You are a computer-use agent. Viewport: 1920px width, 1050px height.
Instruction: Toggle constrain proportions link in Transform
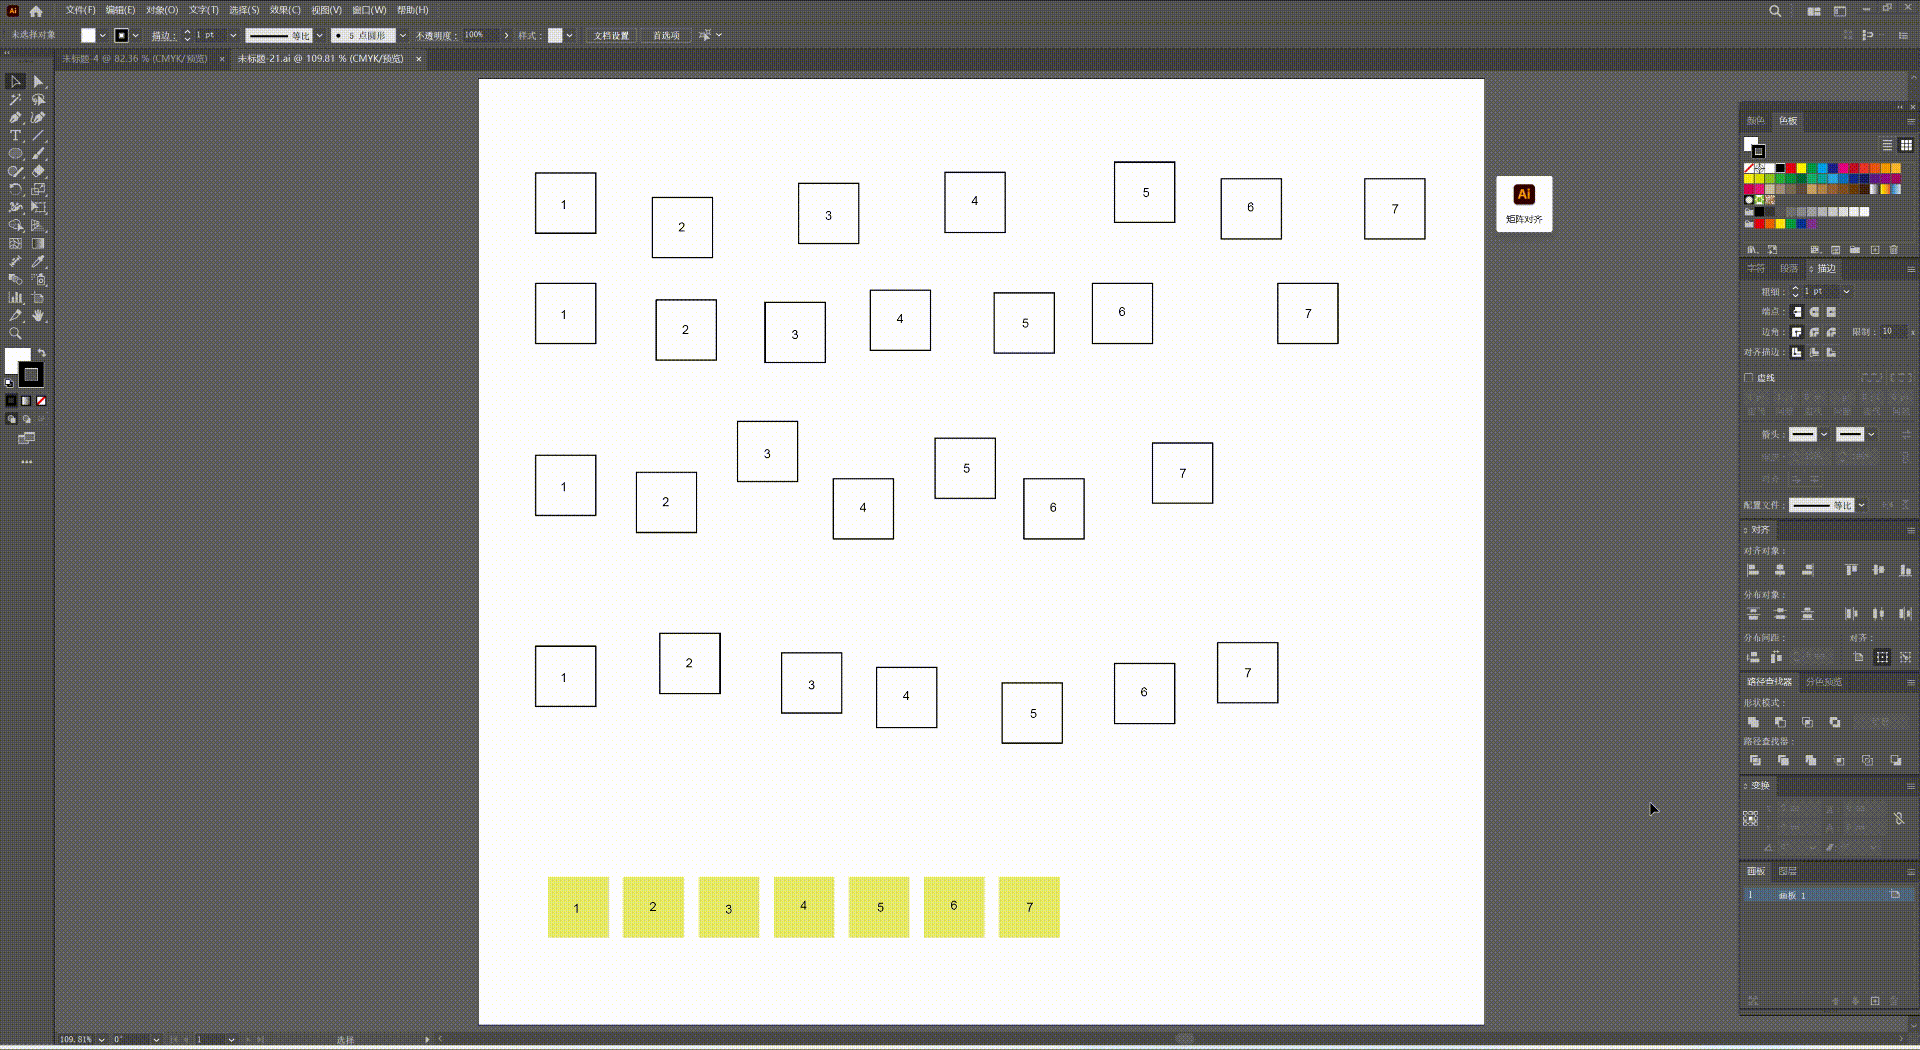(x=1898, y=818)
